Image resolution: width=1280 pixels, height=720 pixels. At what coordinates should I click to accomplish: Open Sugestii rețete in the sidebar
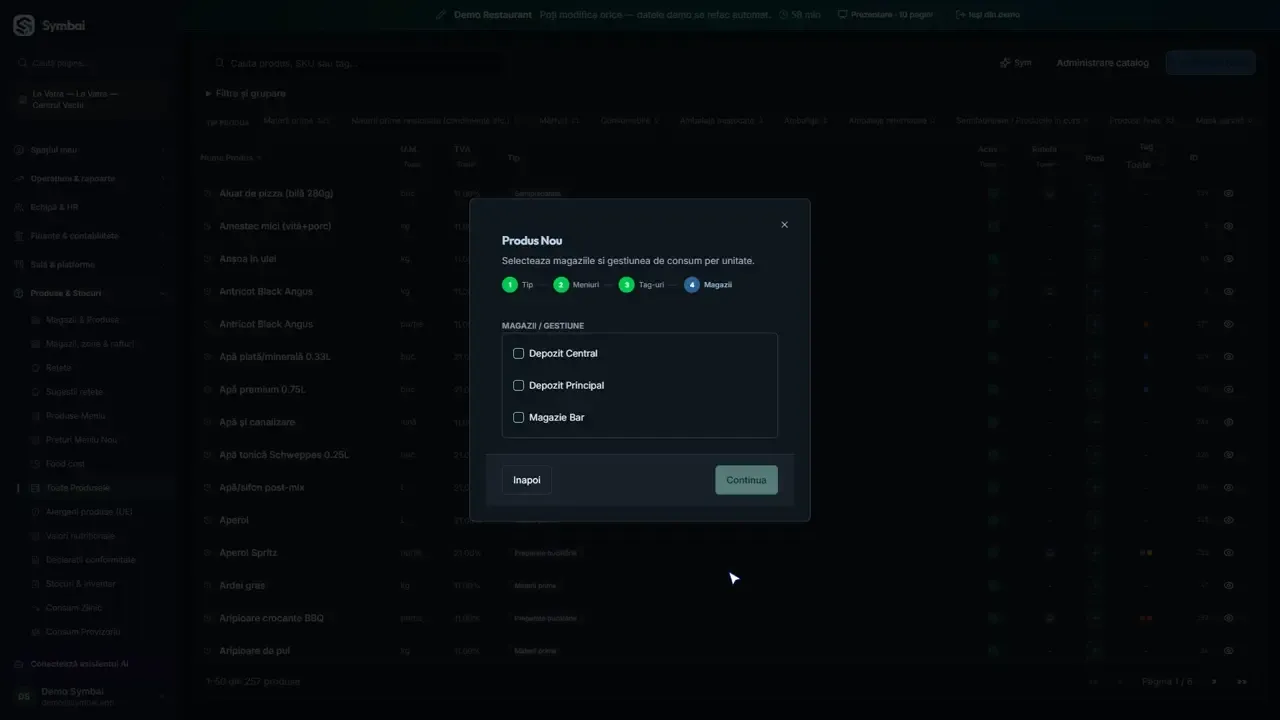click(x=75, y=392)
